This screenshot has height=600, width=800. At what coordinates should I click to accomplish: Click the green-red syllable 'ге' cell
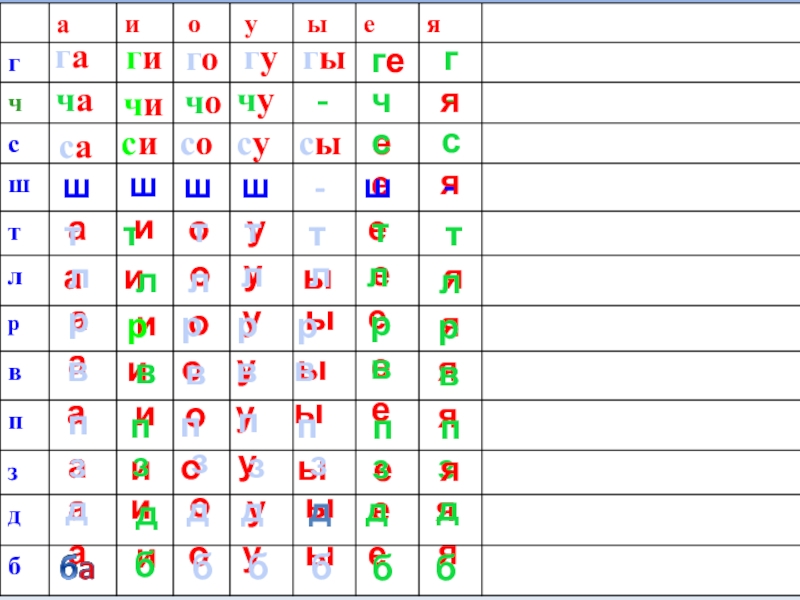tap(388, 62)
